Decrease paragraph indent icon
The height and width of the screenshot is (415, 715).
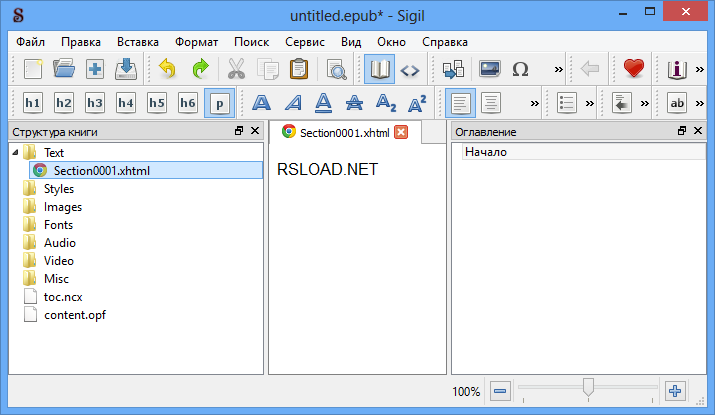coord(622,103)
